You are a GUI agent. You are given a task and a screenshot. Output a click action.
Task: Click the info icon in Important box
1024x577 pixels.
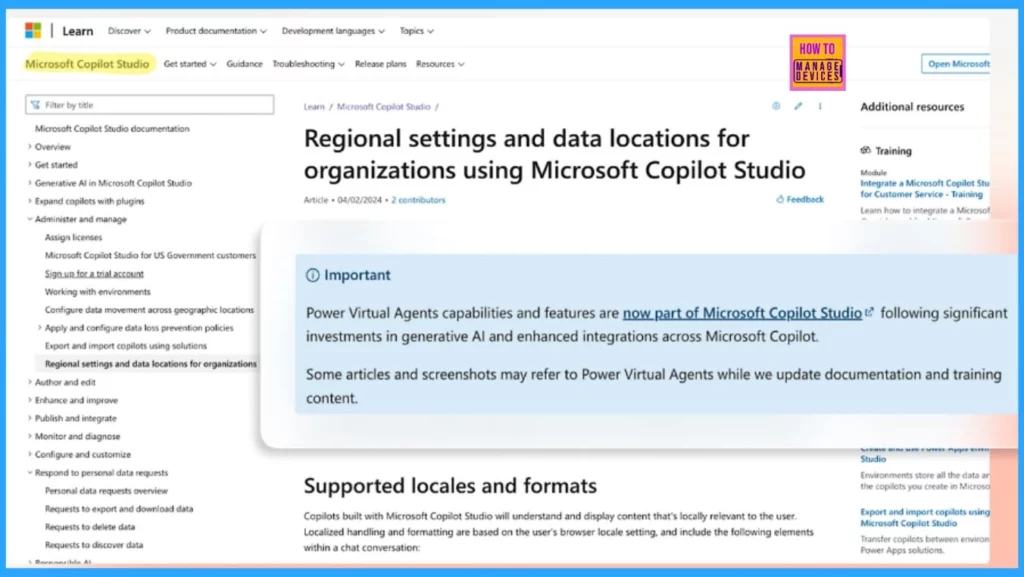coord(313,275)
